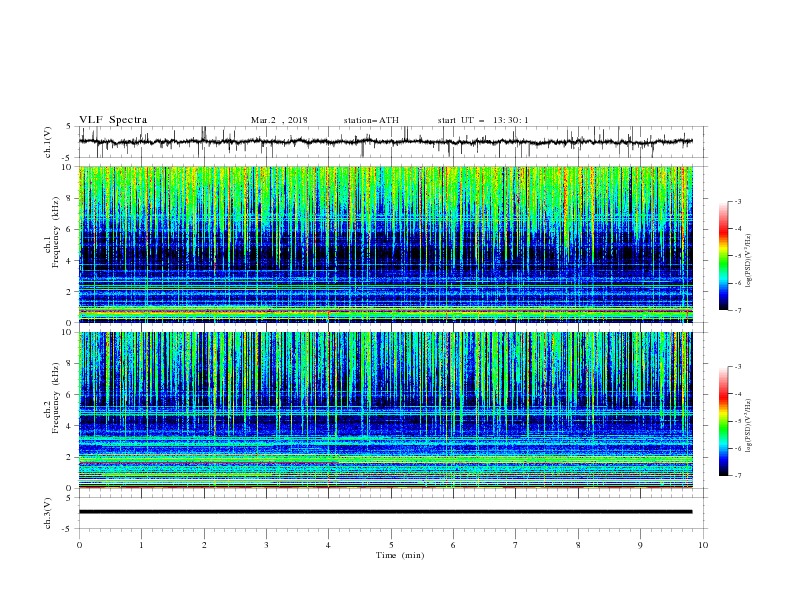The width and height of the screenshot is (792, 612).
Task: Click the 'ch.1(V)' axis label
Action: 48,142
